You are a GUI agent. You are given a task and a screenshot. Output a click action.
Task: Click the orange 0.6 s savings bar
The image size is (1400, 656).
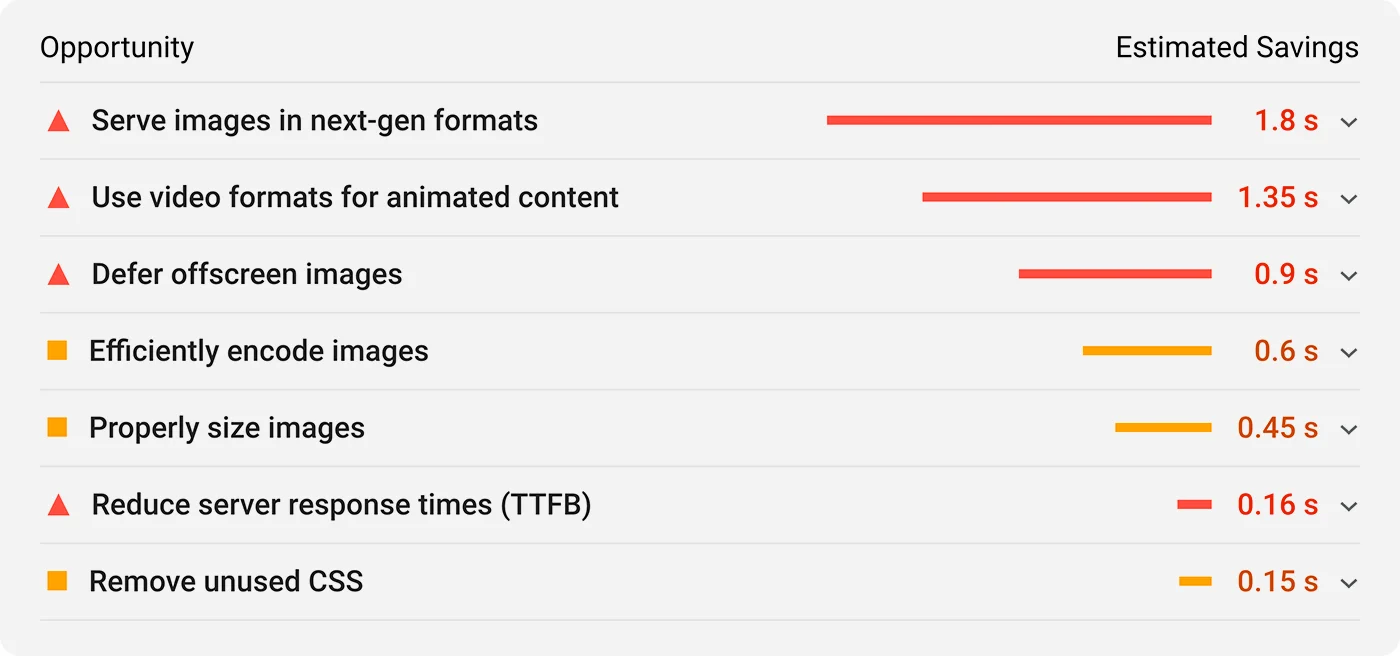[x=1146, y=351]
